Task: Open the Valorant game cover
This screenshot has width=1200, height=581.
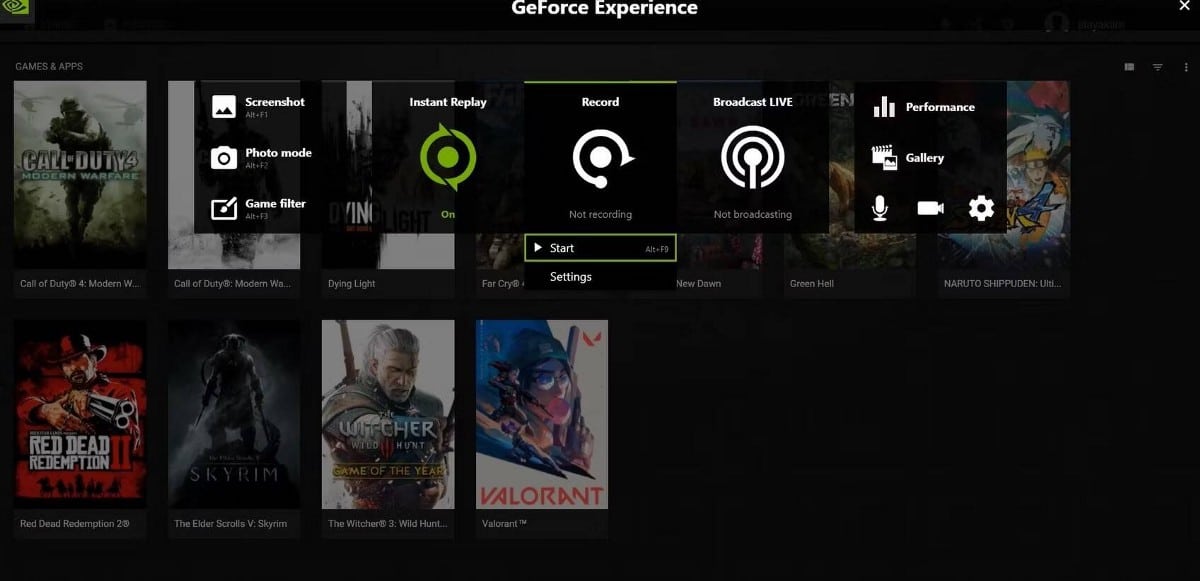Action: tap(542, 414)
